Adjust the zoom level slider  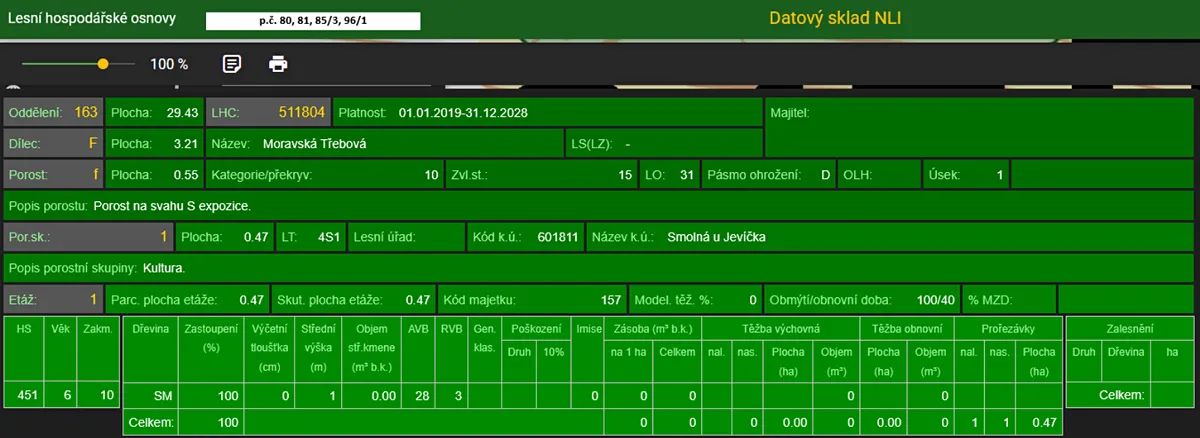point(78,63)
